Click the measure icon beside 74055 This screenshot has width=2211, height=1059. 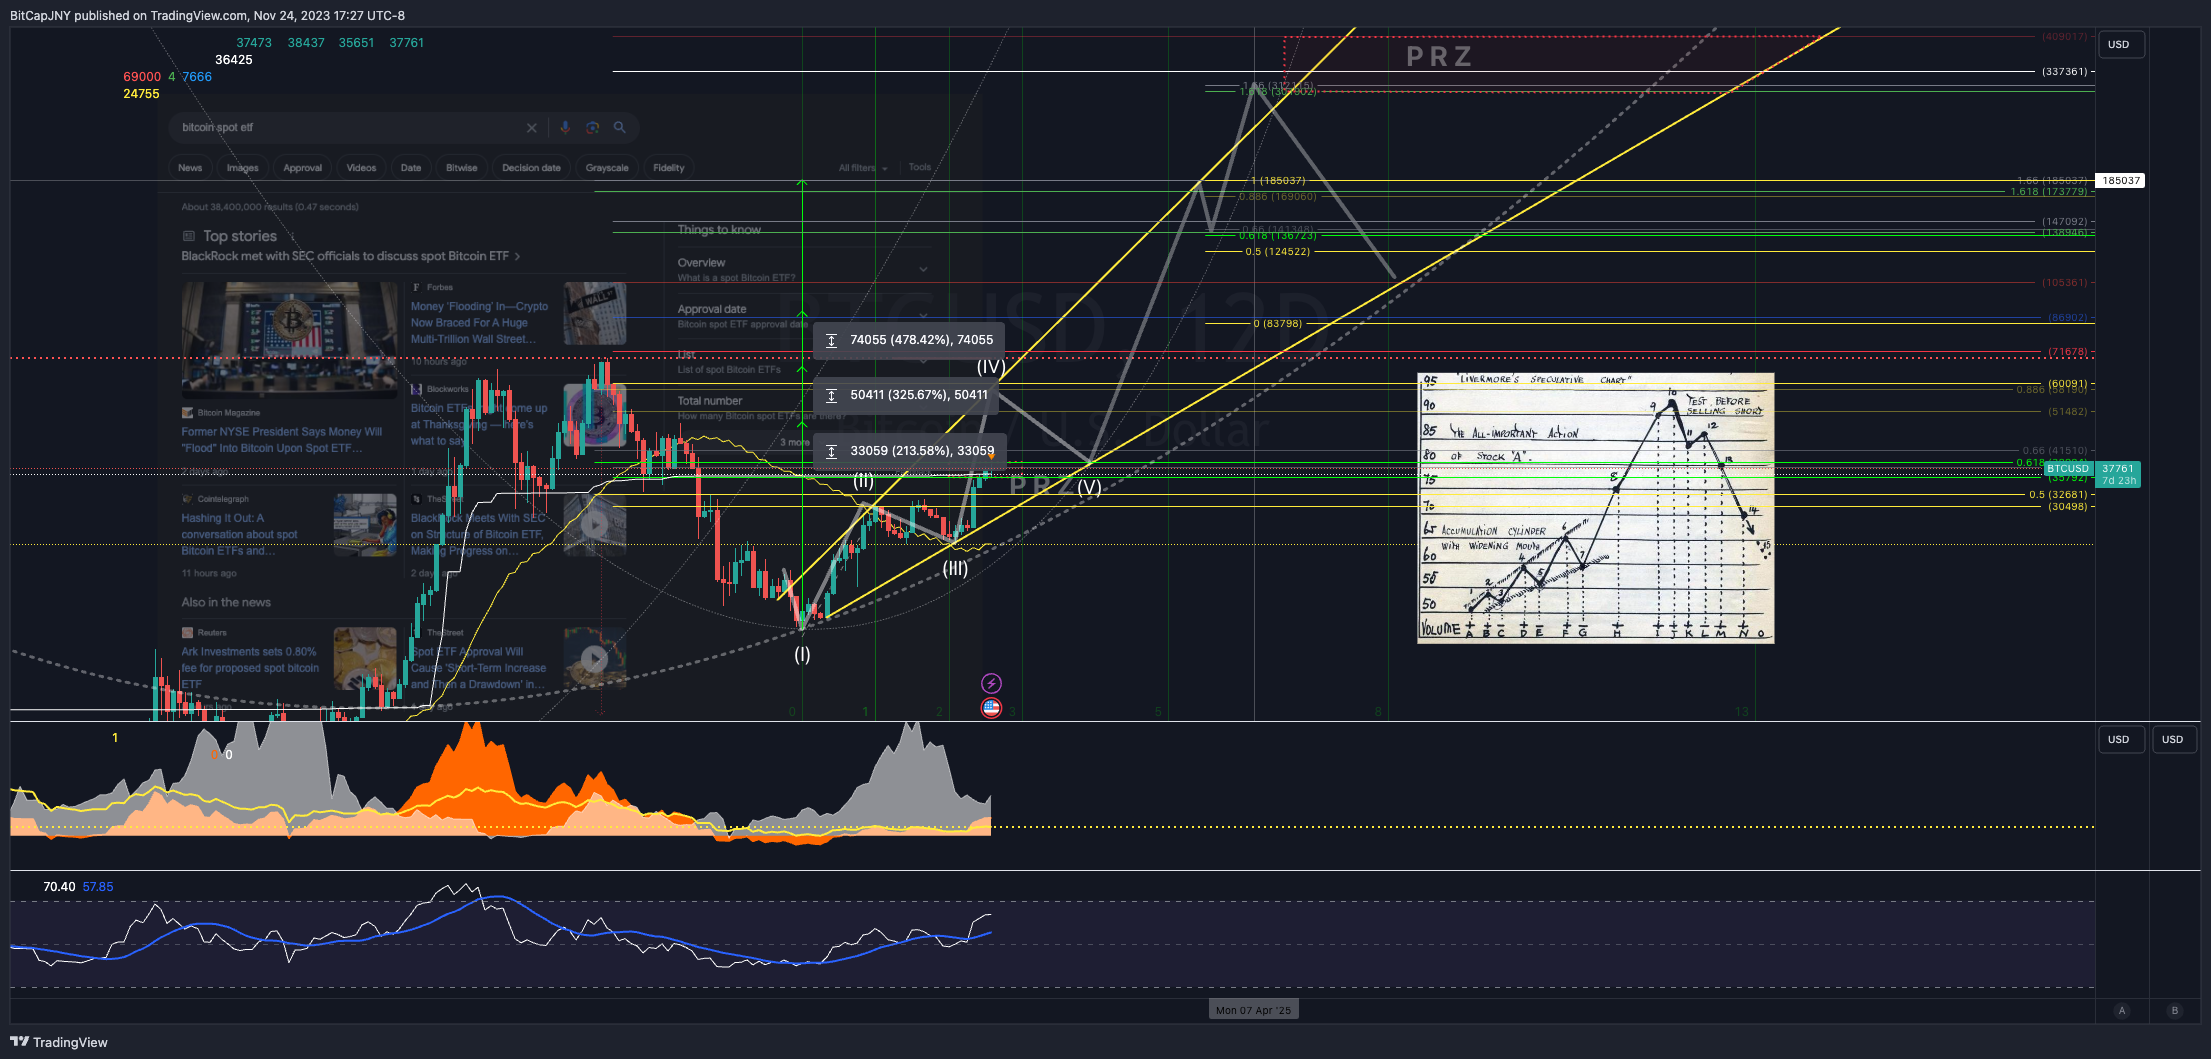coord(831,340)
